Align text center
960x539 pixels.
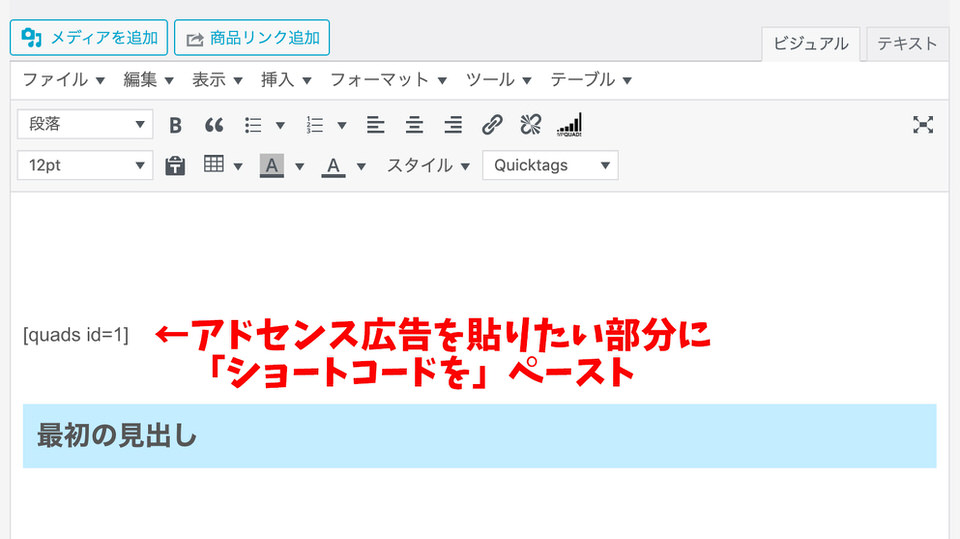[x=414, y=125]
